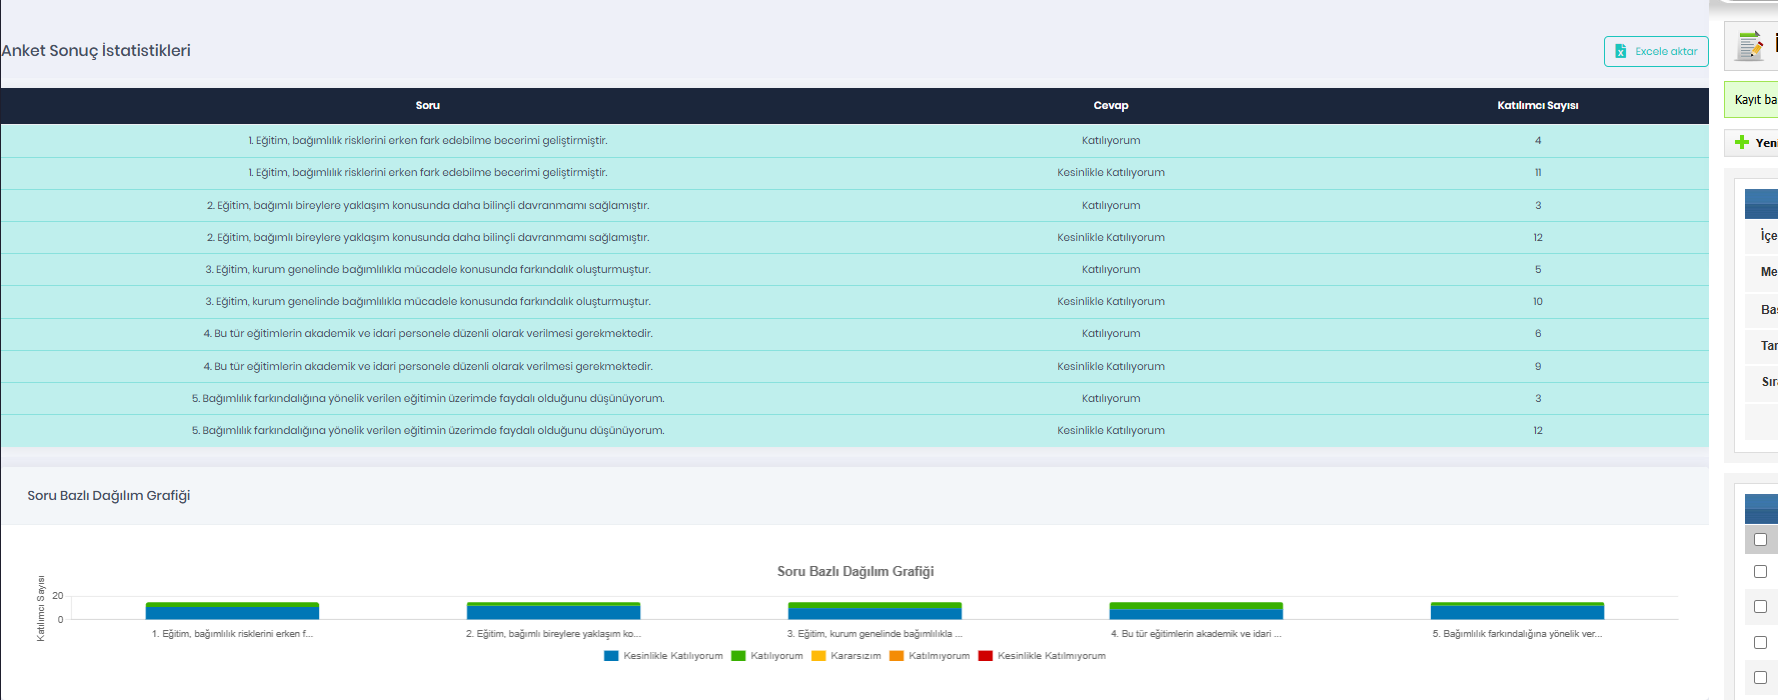The height and width of the screenshot is (700, 1778).
Task: Toggle yellow Kararsızım legend swatch
Action: click(818, 656)
